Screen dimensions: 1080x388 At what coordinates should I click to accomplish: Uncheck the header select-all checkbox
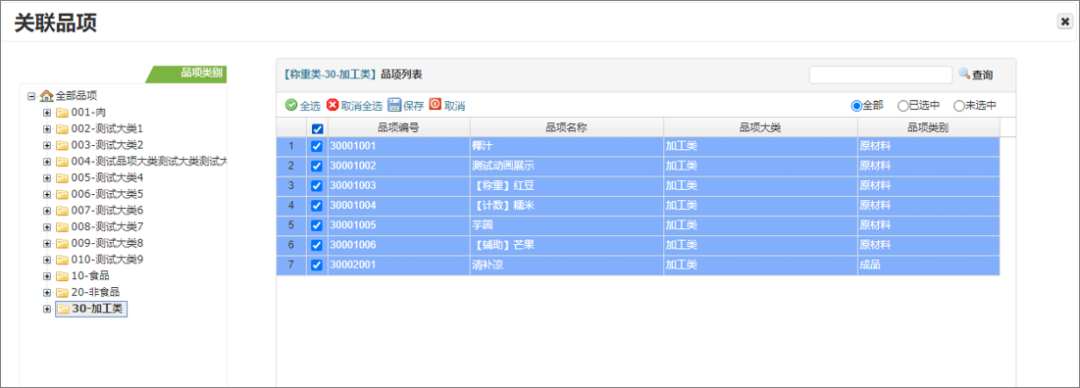click(318, 128)
